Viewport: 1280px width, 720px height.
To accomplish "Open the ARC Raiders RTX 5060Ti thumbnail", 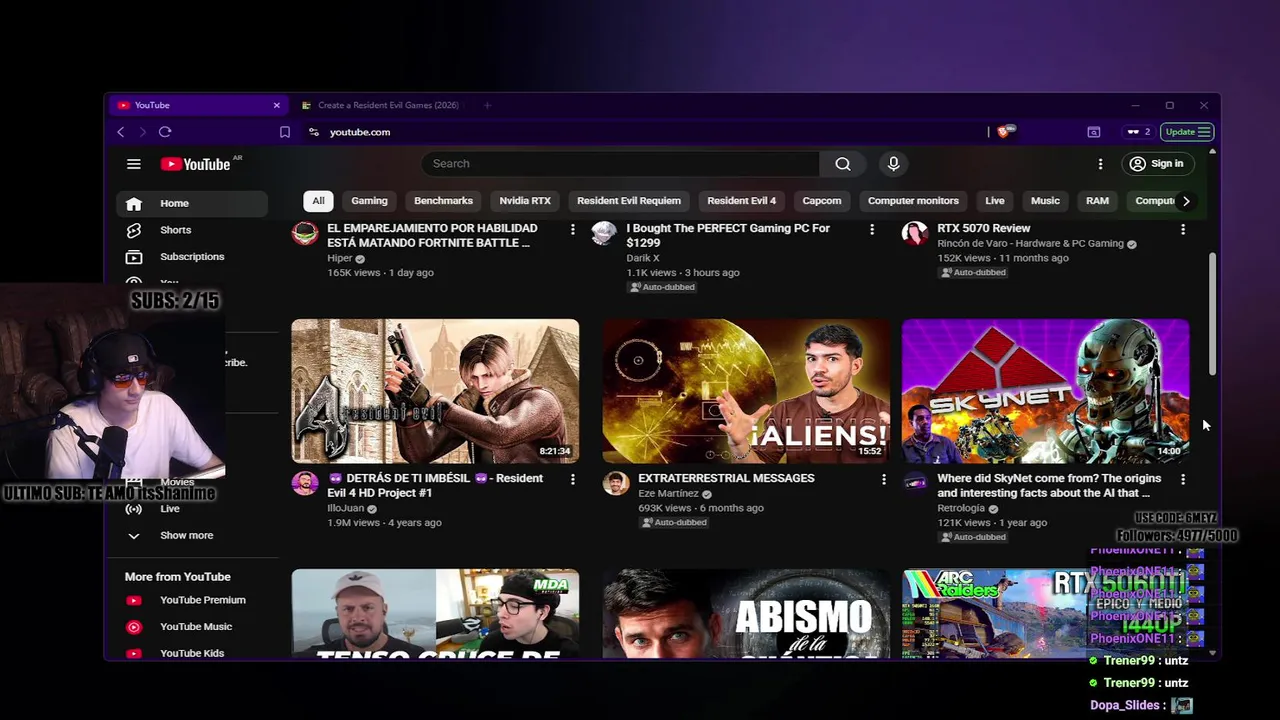I will click(1045, 614).
